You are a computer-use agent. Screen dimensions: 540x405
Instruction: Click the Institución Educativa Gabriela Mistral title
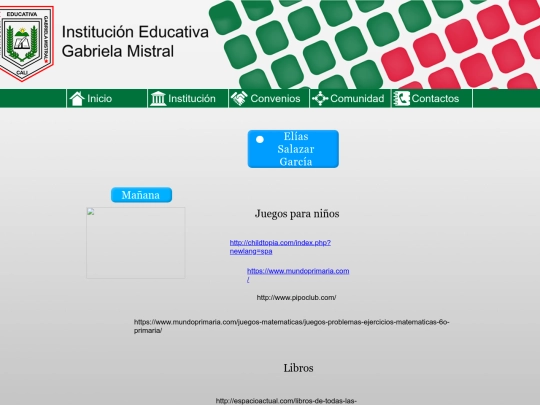tap(135, 41)
